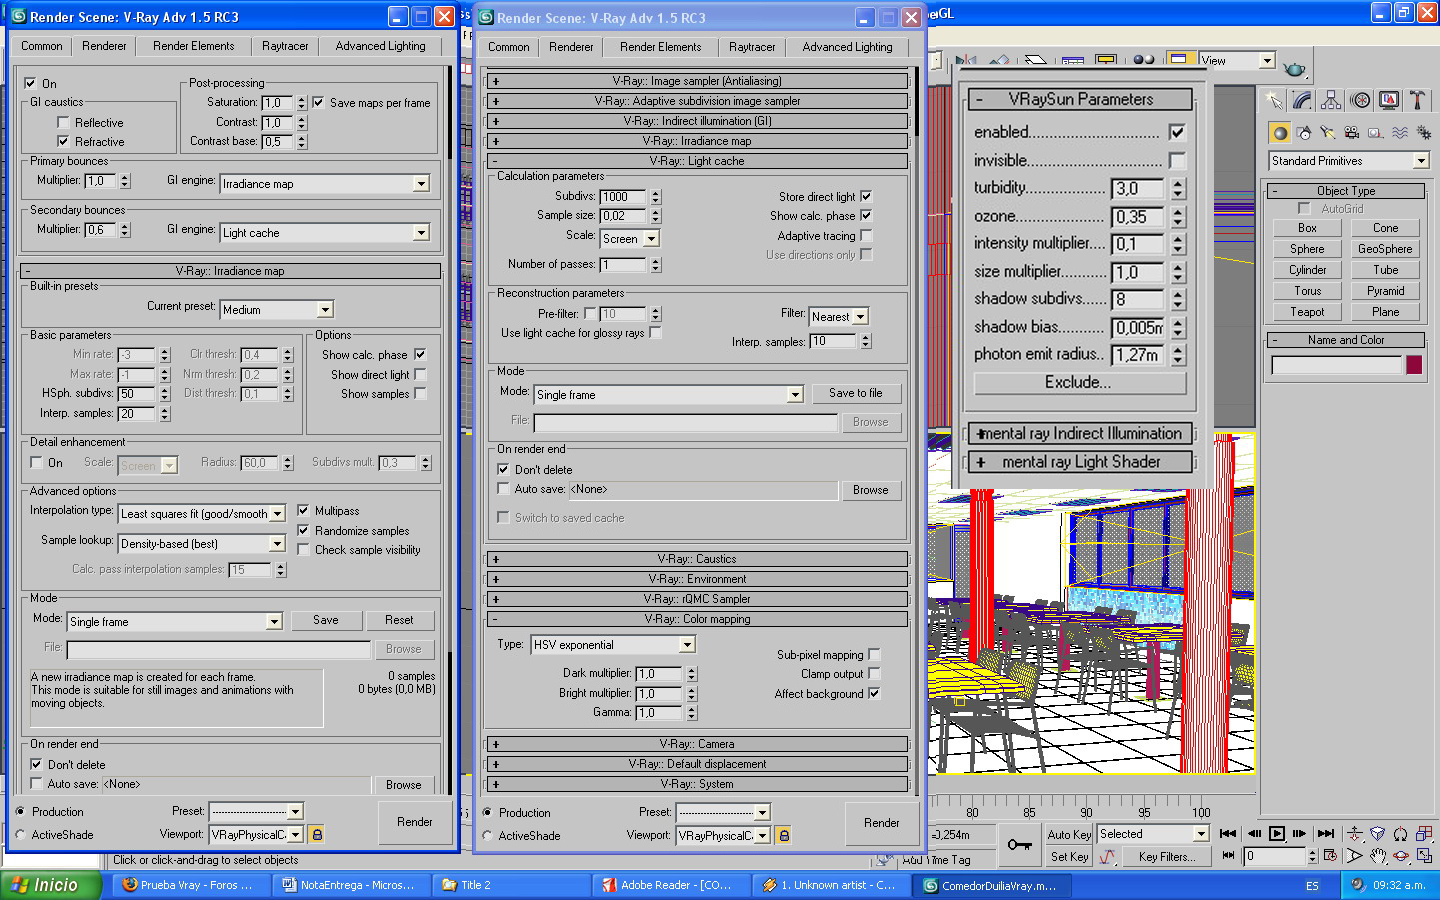Select the Geometry category sphere icon
This screenshot has width=1440, height=900.
pos(1279,133)
